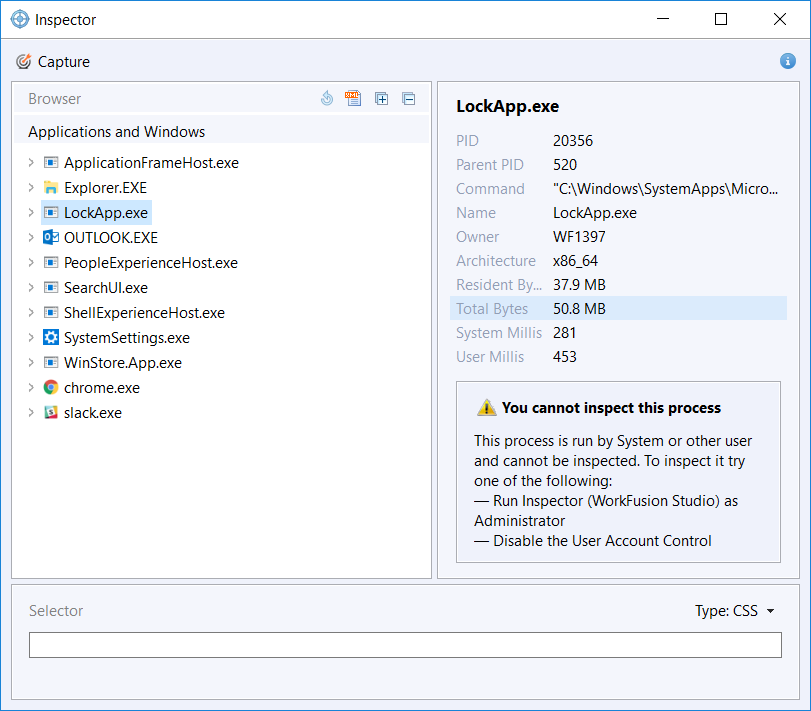Expand the SearchUI.exe node

[x=31, y=288]
